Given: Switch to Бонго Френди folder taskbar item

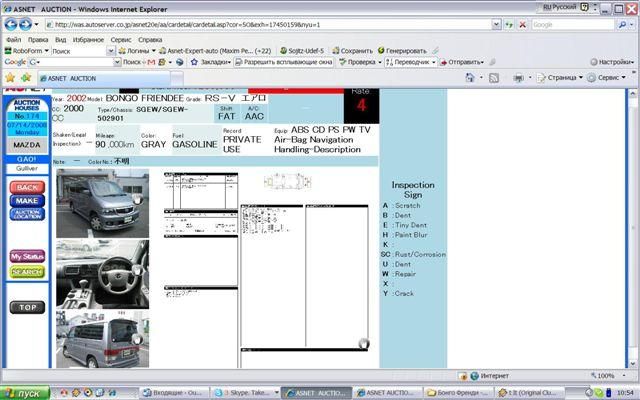Looking at the screenshot, I should (459, 393).
